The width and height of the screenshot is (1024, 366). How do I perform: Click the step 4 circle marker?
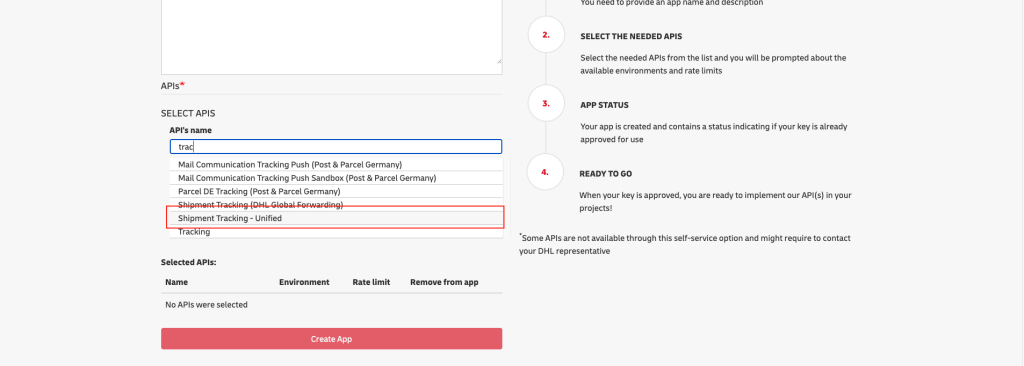(x=545, y=173)
